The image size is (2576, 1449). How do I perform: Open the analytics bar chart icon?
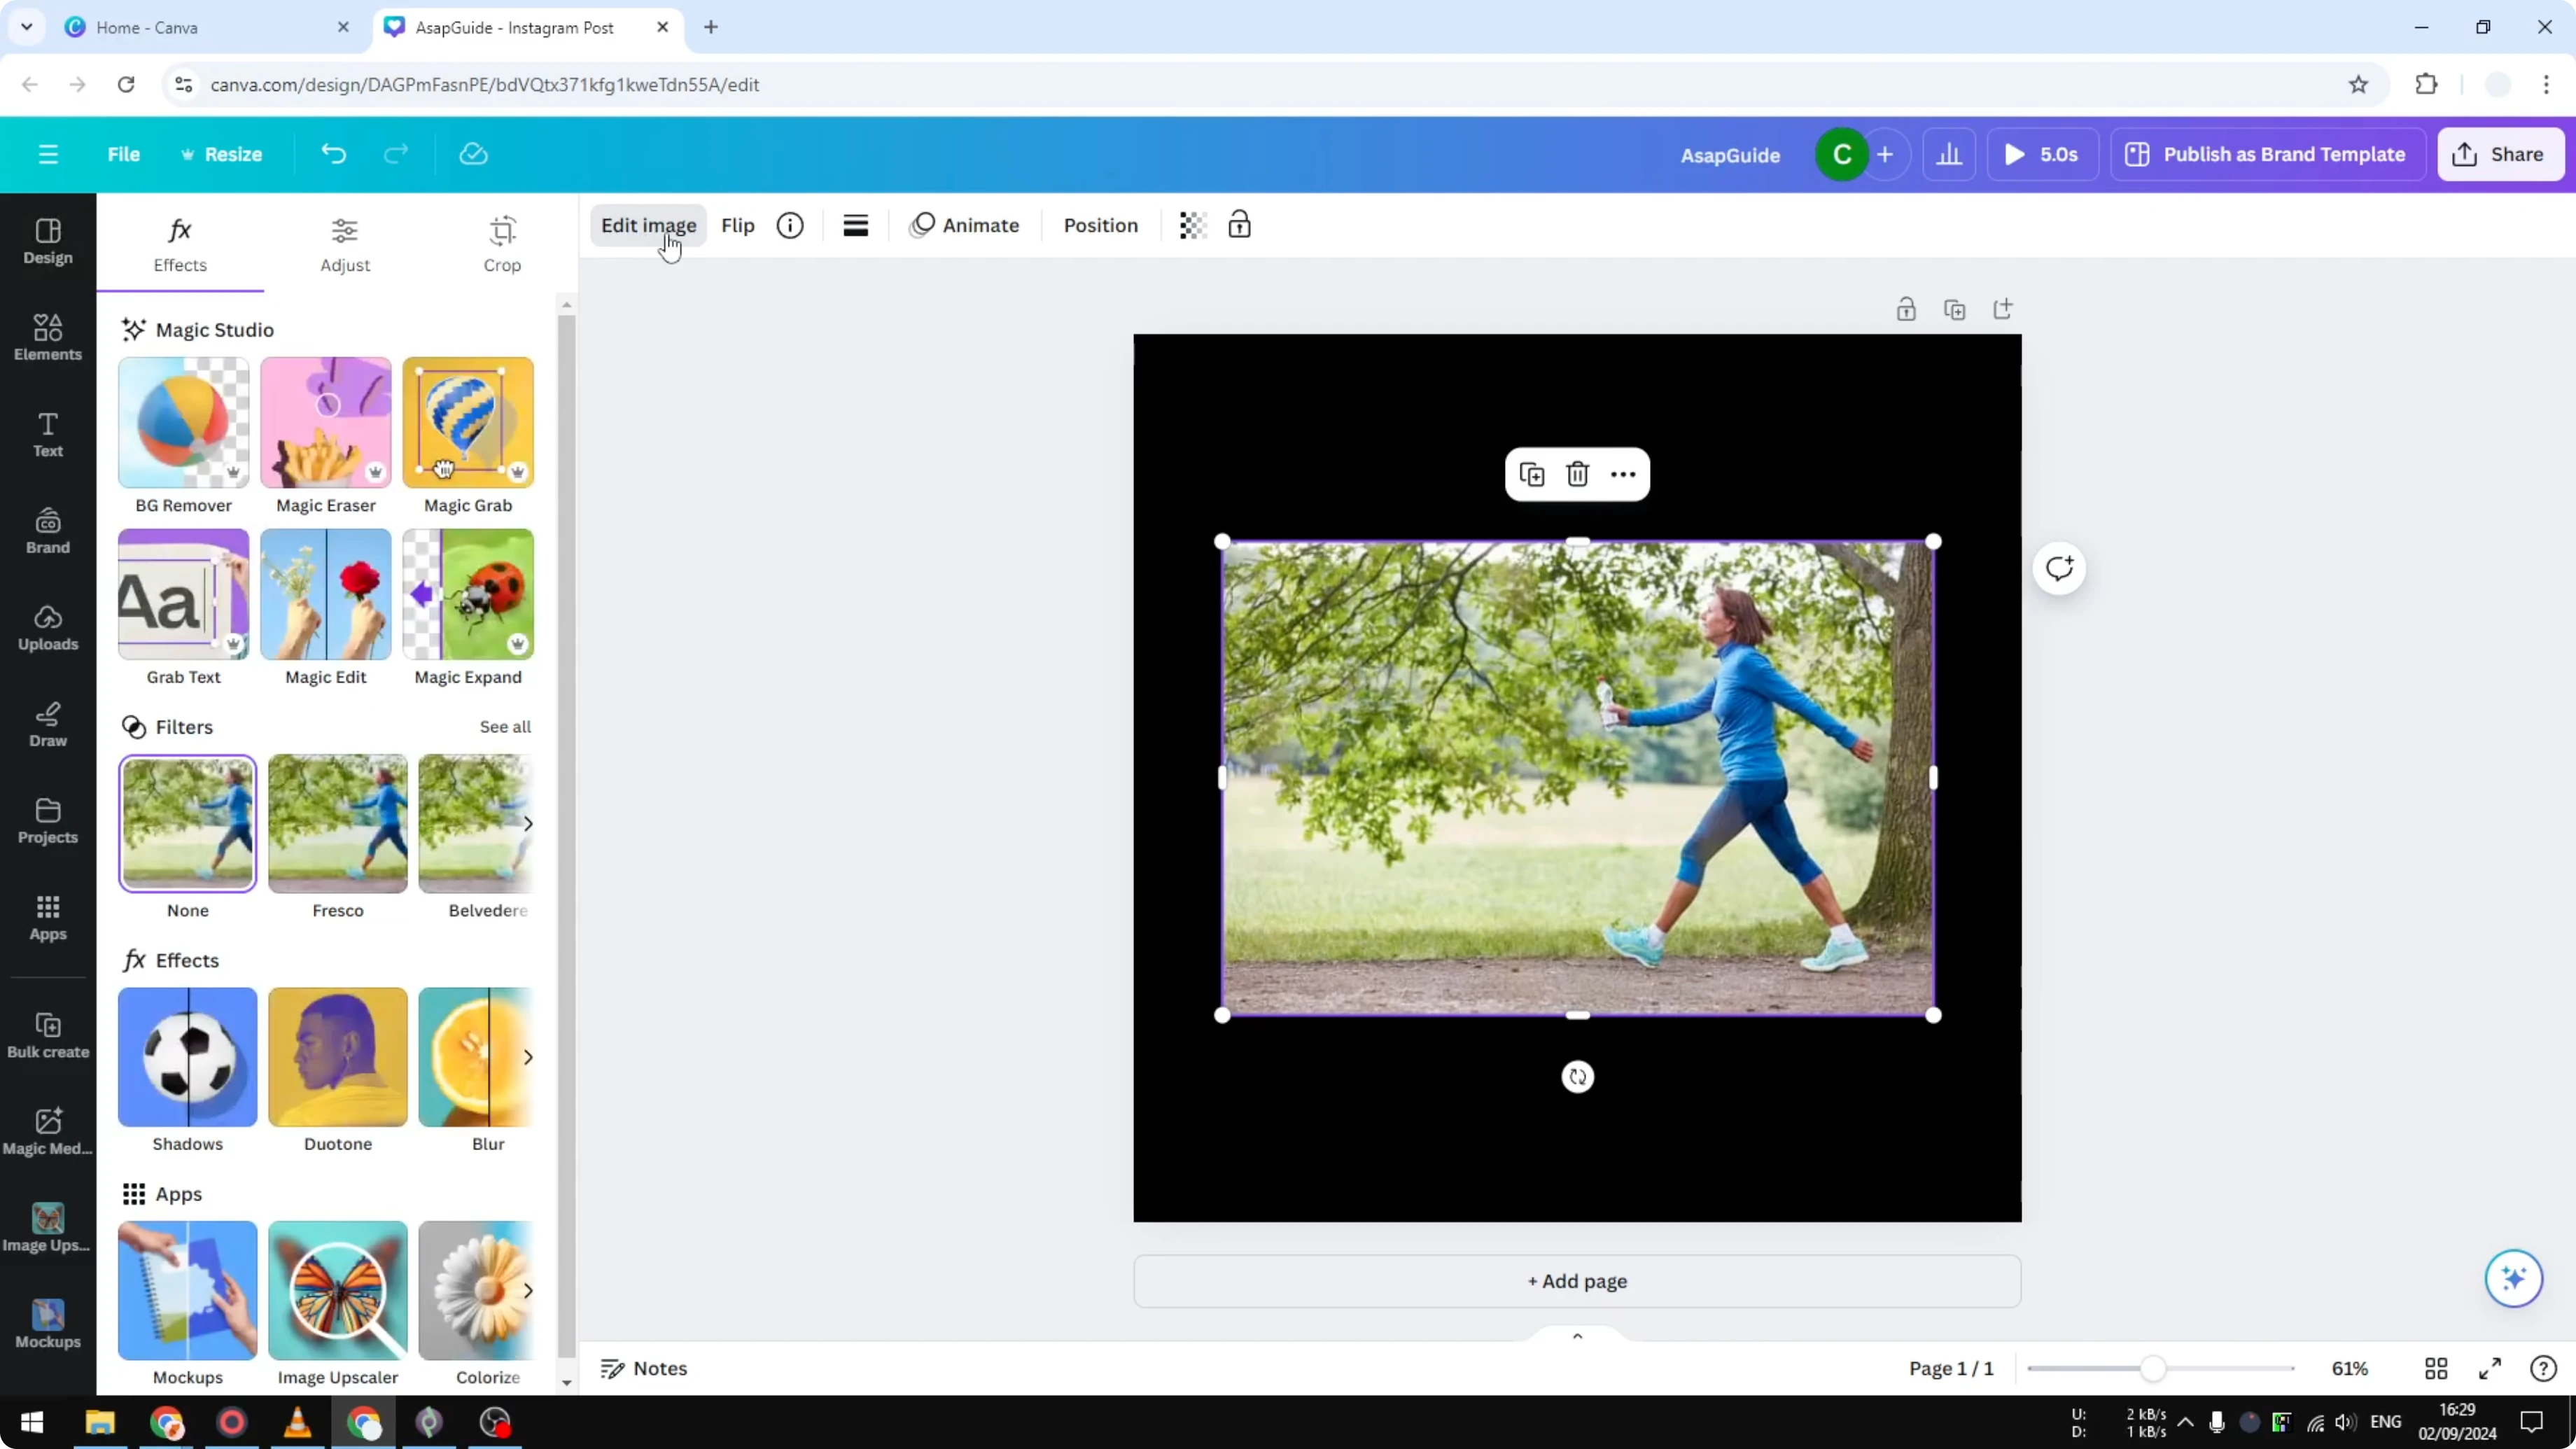coord(1949,154)
